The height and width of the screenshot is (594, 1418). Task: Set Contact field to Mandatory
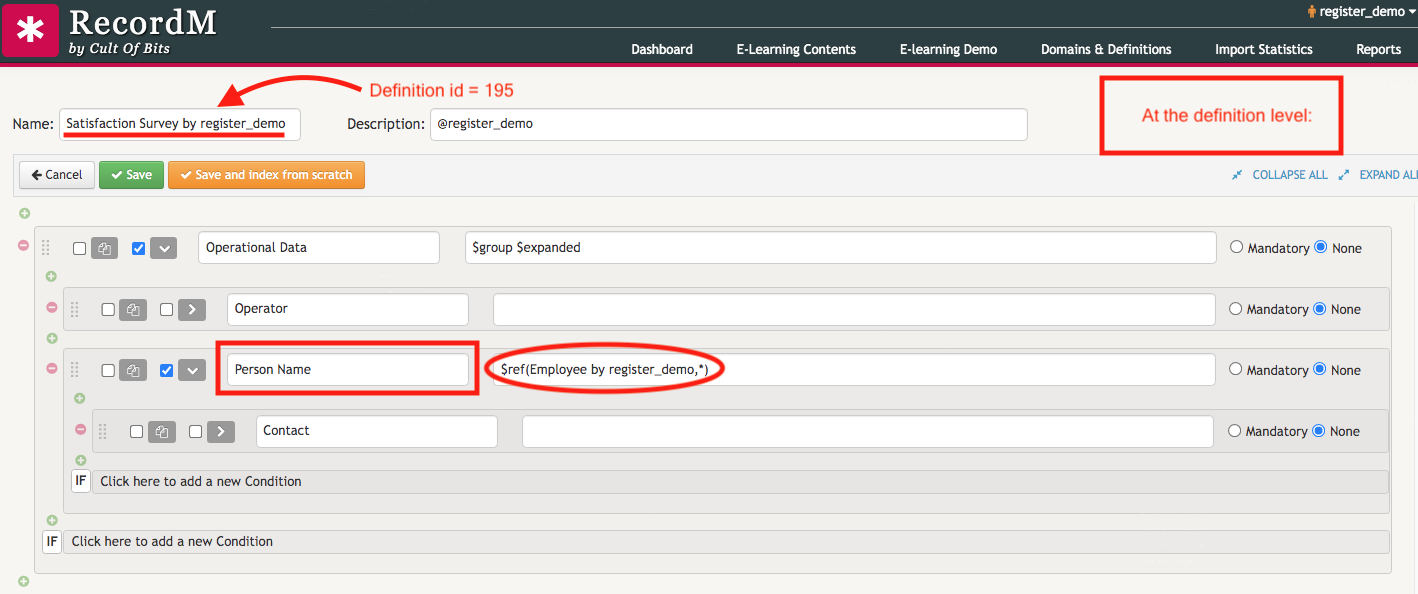coord(1235,431)
